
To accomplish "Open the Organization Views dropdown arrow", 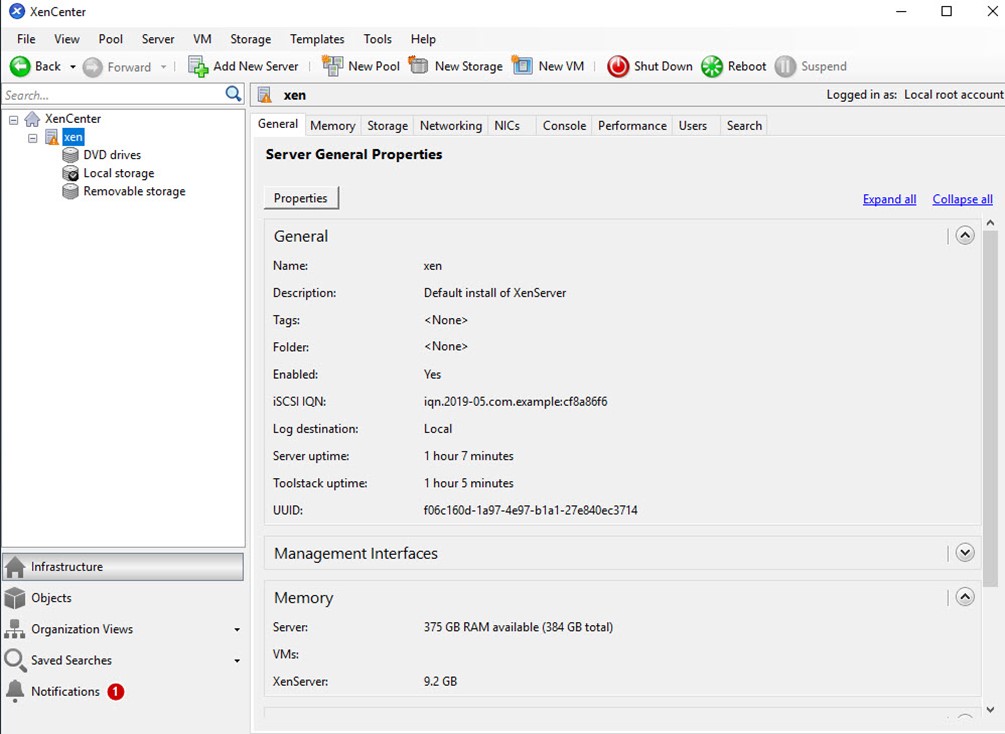I will 237,630.
